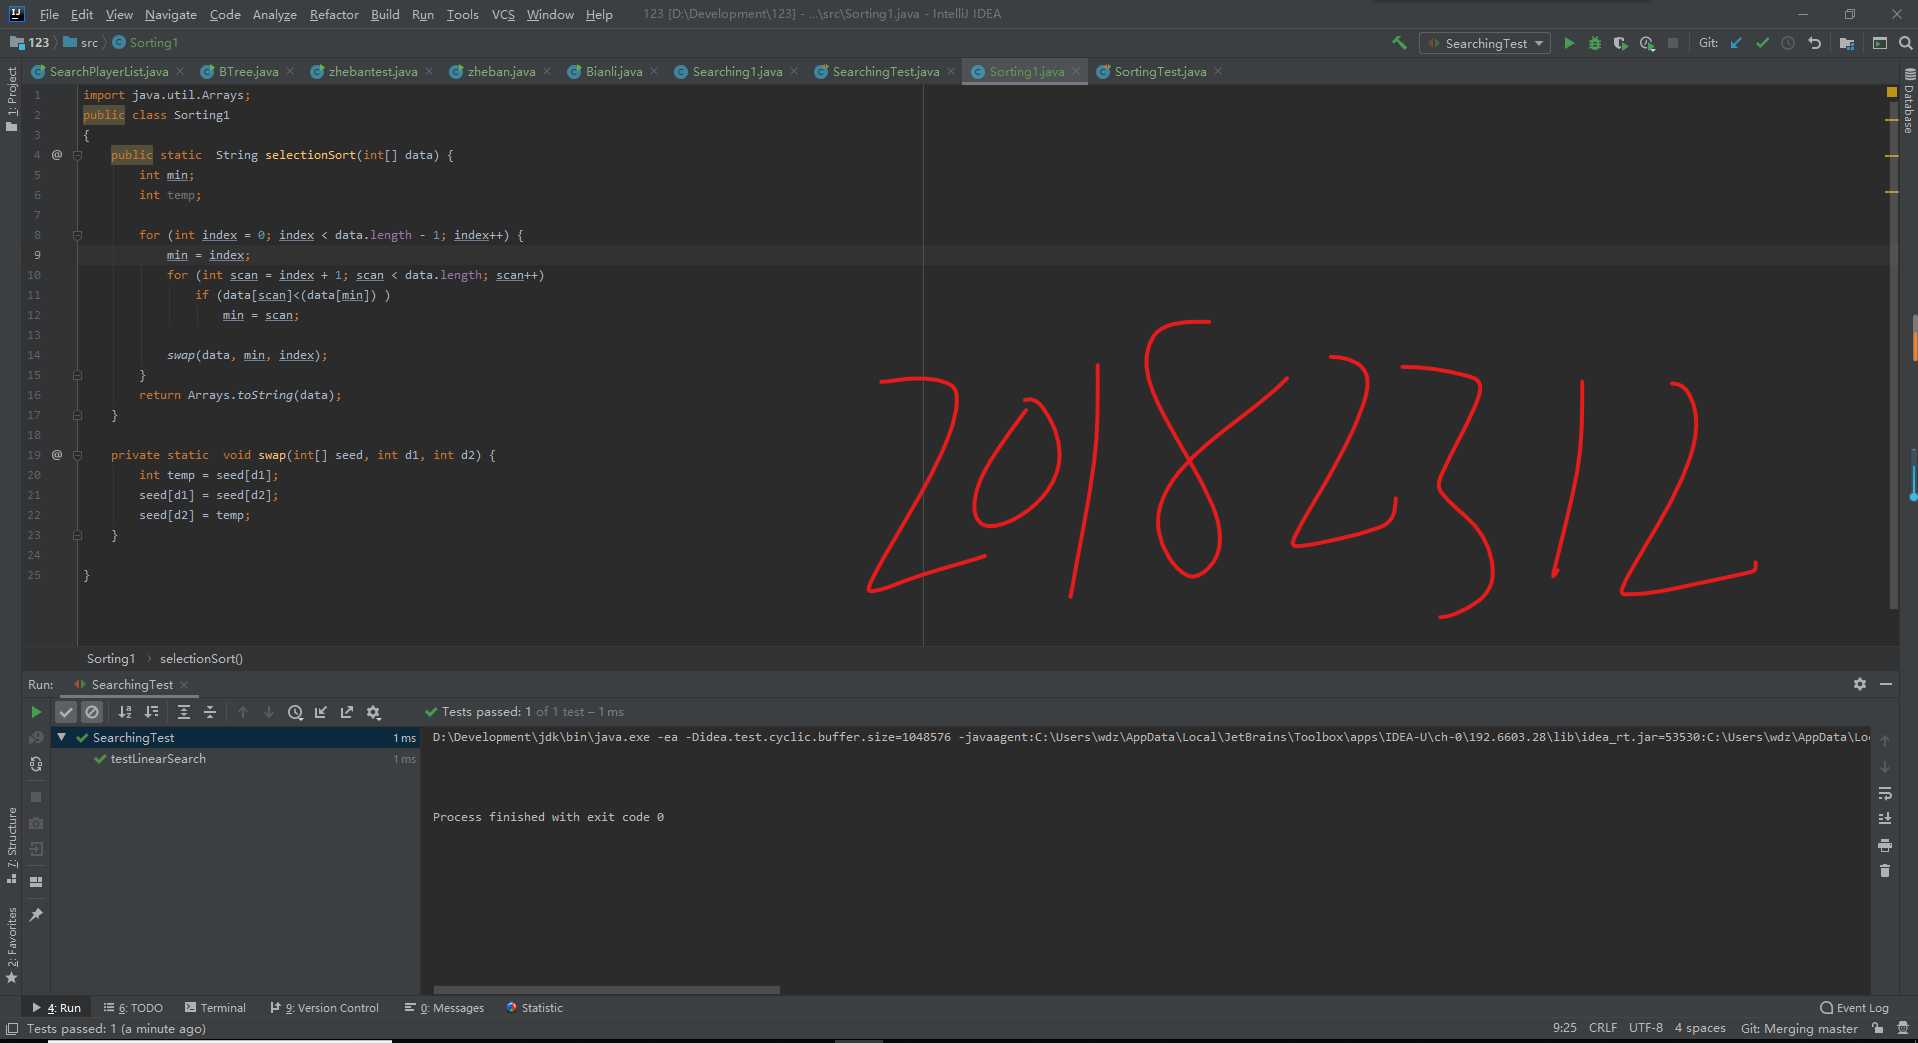
Task: Toggle auto-test rerun icon in Run sidebar
Action: click(36, 764)
